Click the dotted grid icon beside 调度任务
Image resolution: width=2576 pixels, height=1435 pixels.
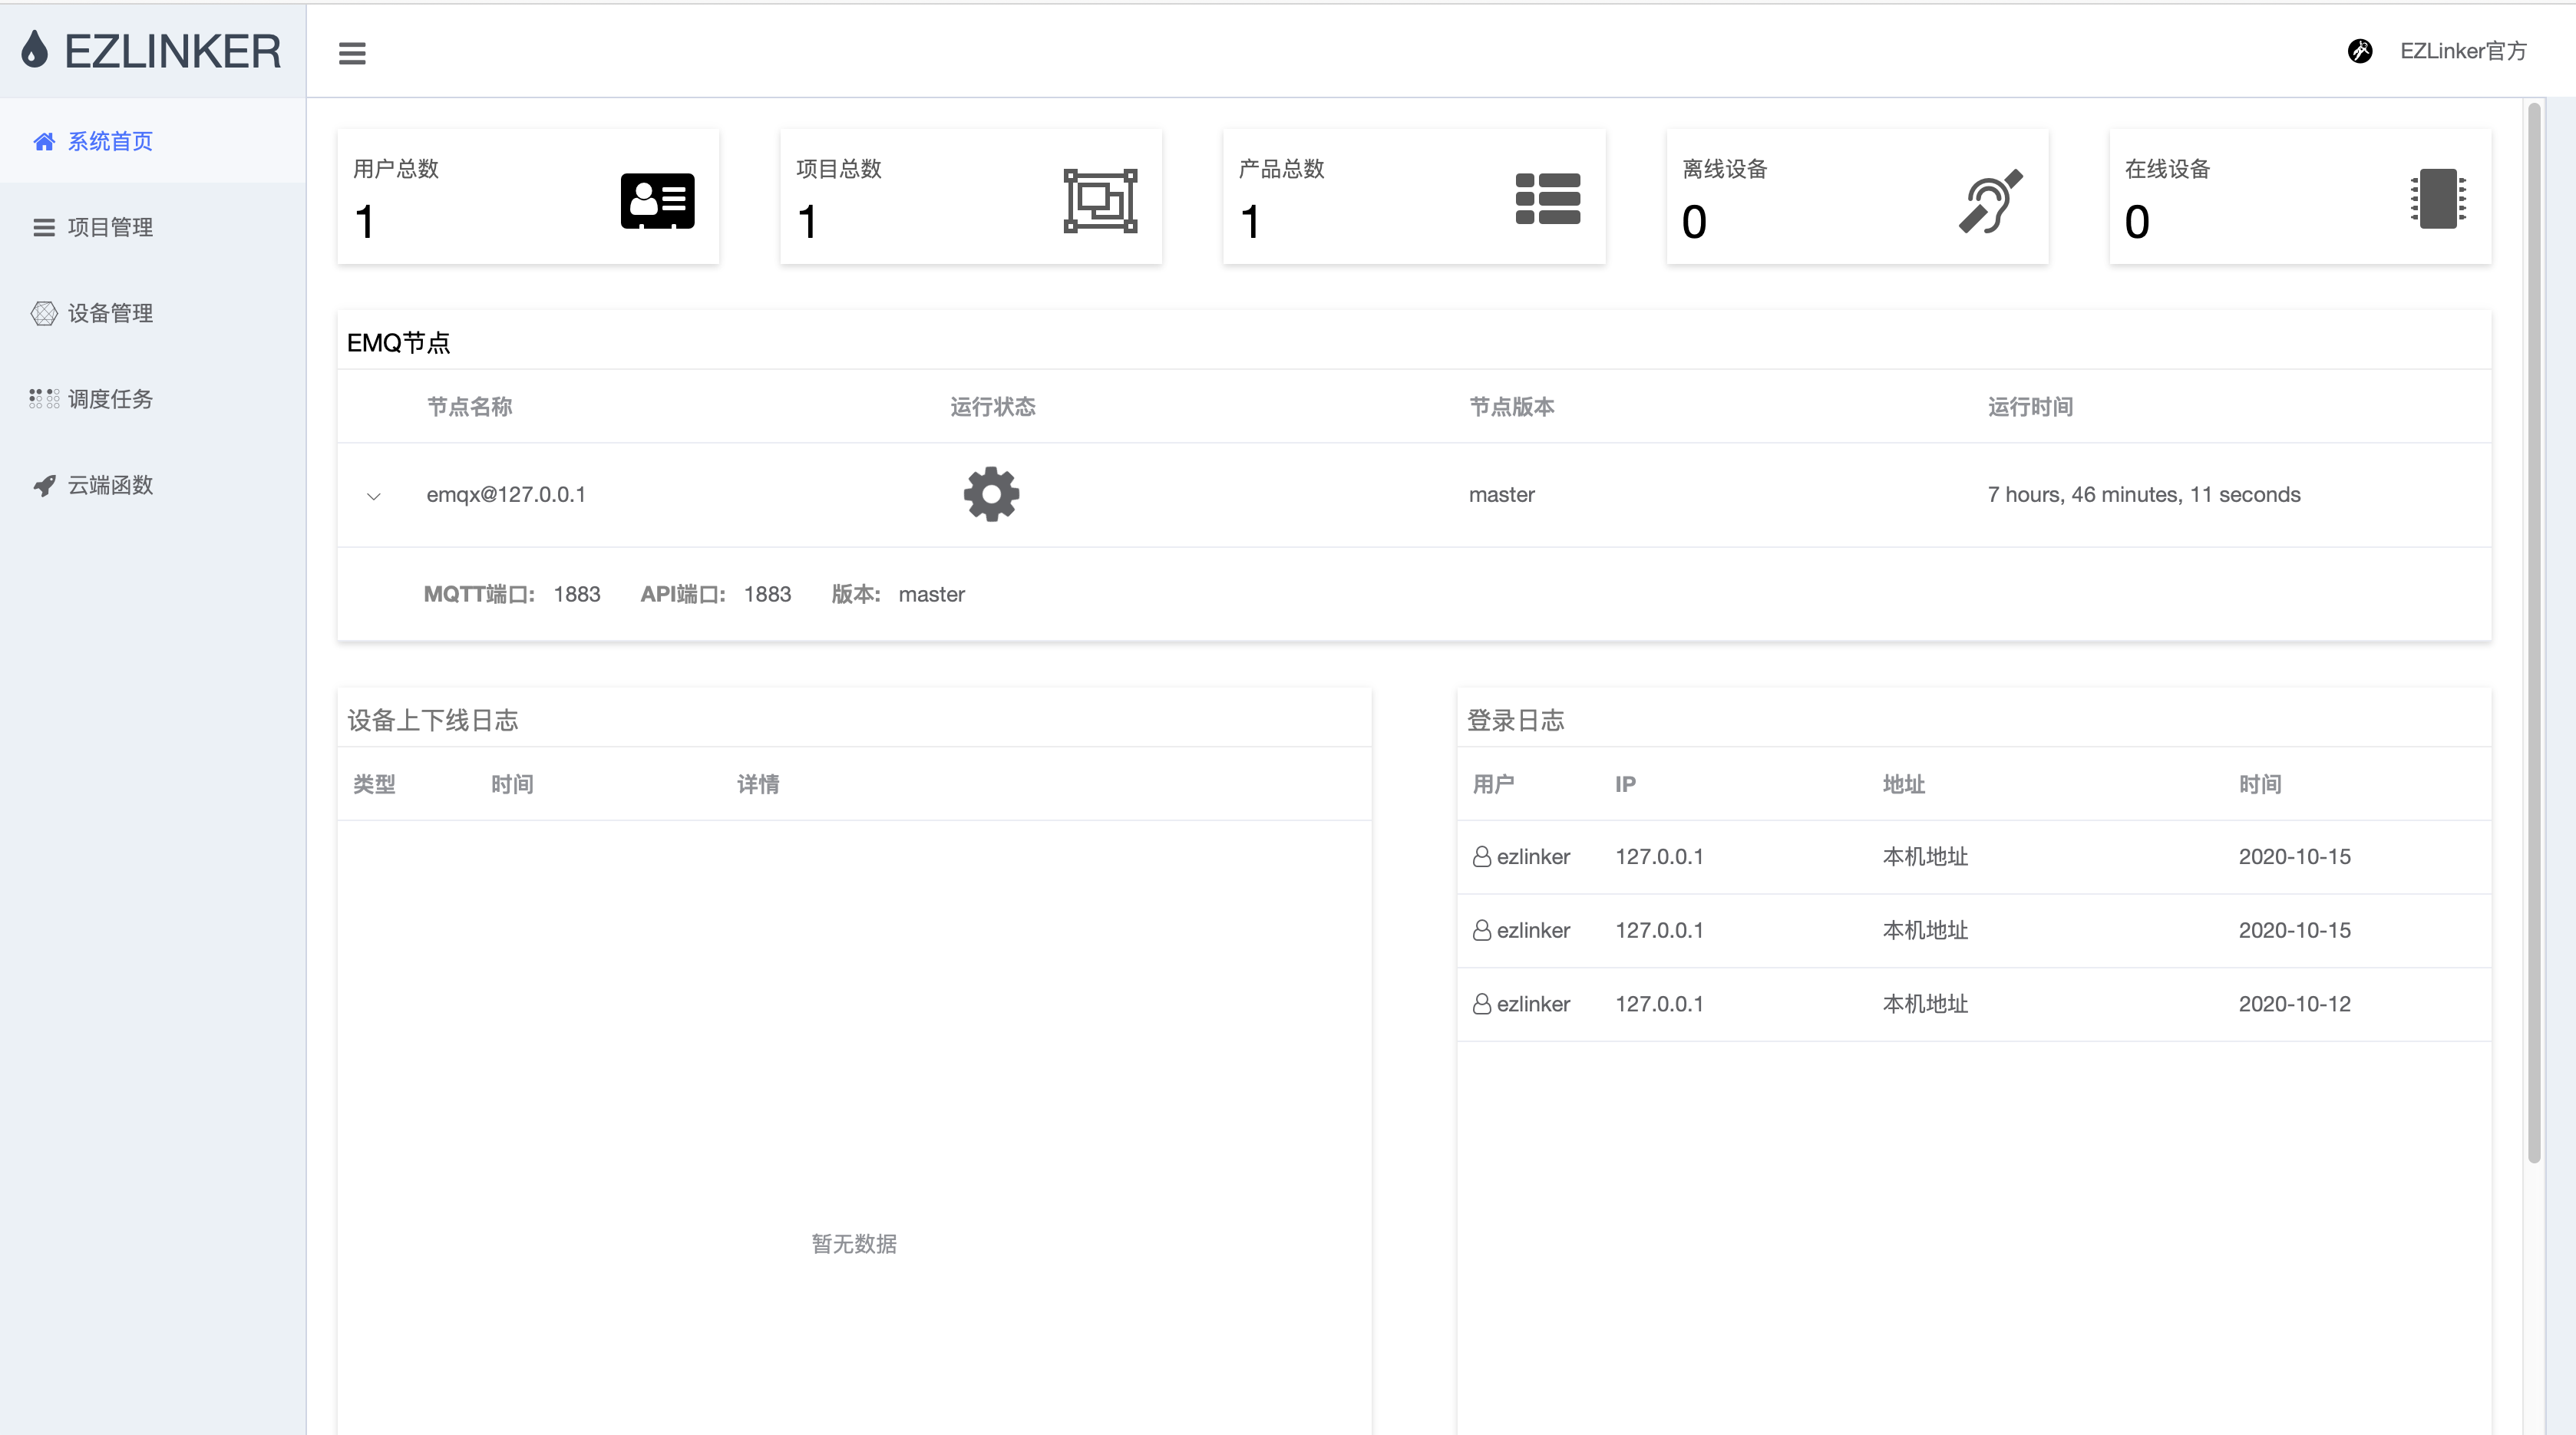(44, 399)
